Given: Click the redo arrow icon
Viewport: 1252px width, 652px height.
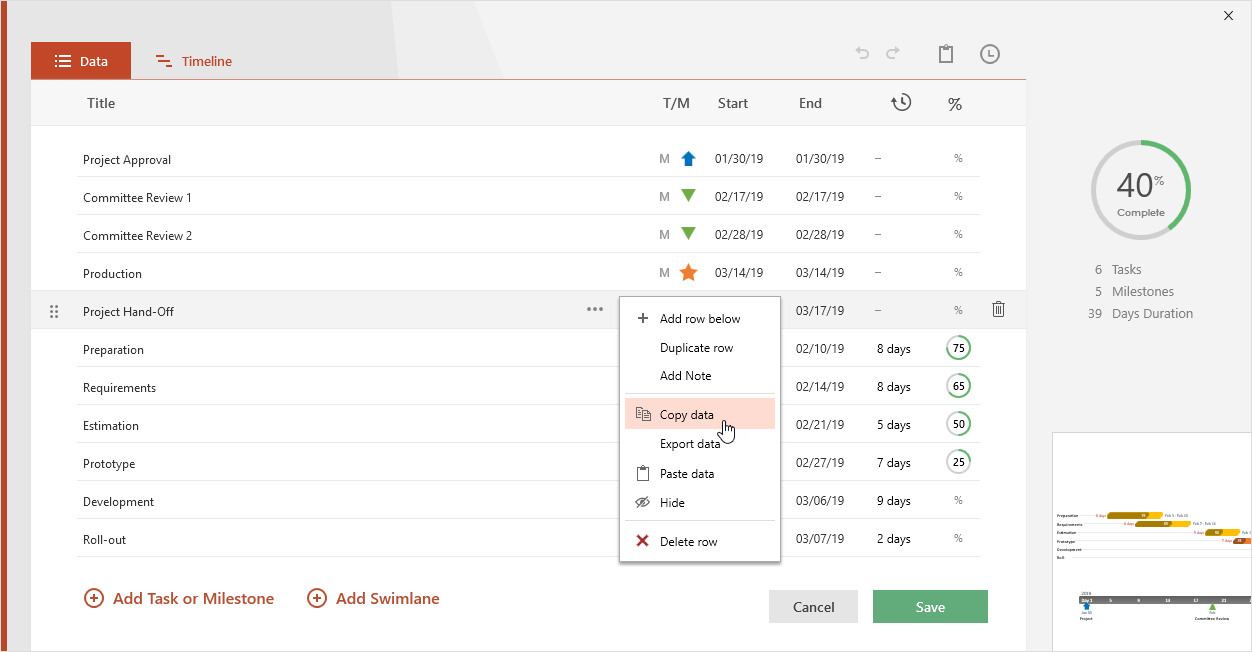Looking at the screenshot, I should coord(893,54).
